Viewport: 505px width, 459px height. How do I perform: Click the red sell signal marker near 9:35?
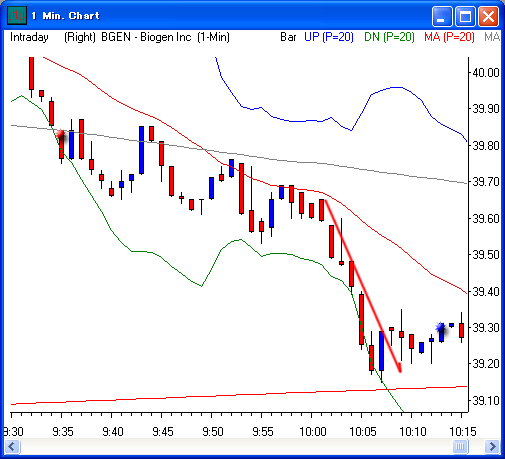coord(61,135)
